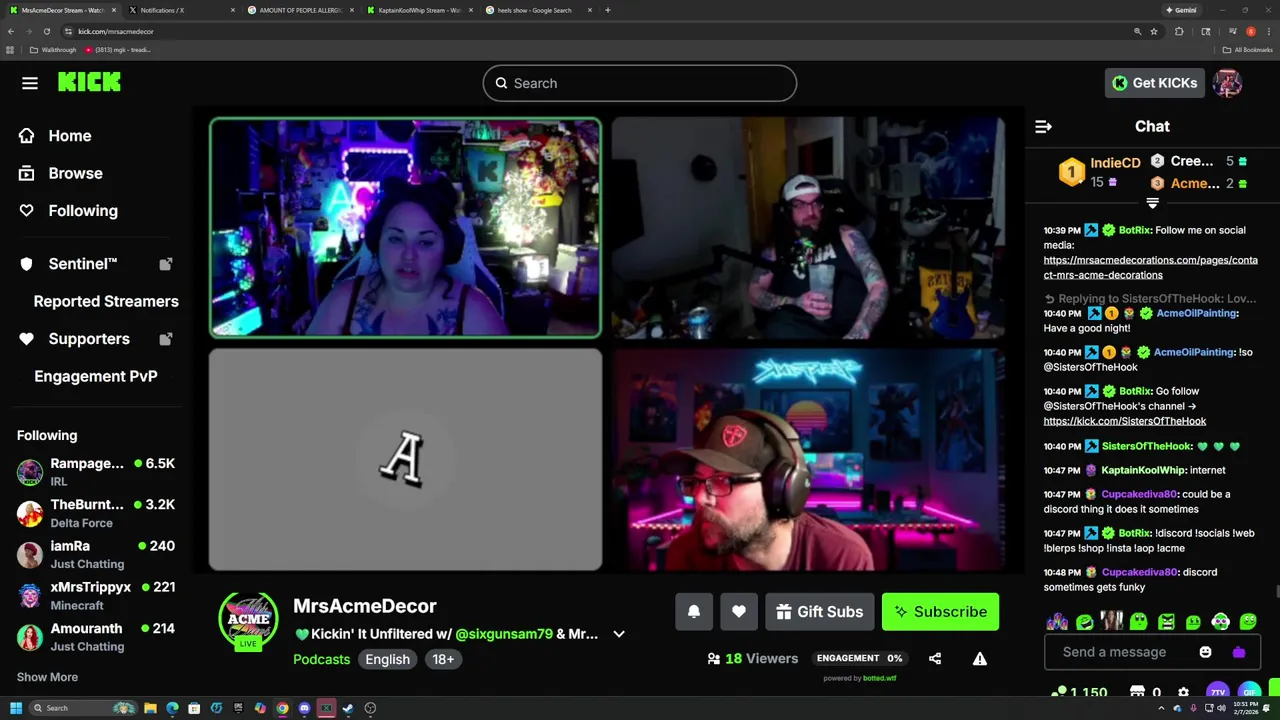Viewport: 1280px width, 720px height.
Task: Click the Podcasts category link
Action: (x=321, y=659)
